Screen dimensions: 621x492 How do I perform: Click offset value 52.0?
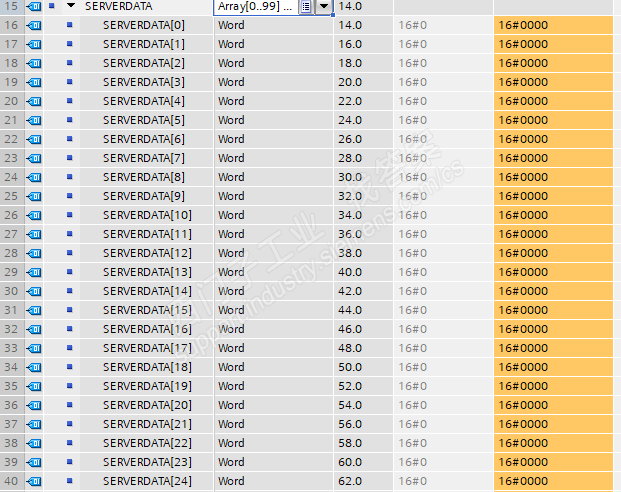tap(350, 387)
